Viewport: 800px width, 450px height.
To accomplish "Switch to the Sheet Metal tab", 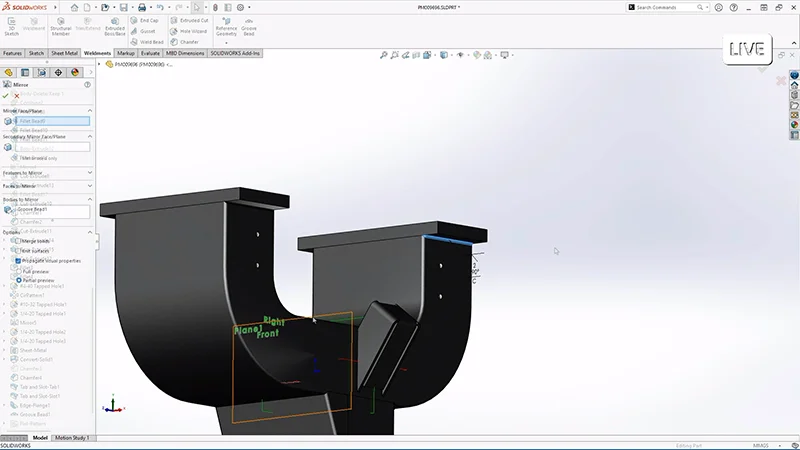I will 65,53.
